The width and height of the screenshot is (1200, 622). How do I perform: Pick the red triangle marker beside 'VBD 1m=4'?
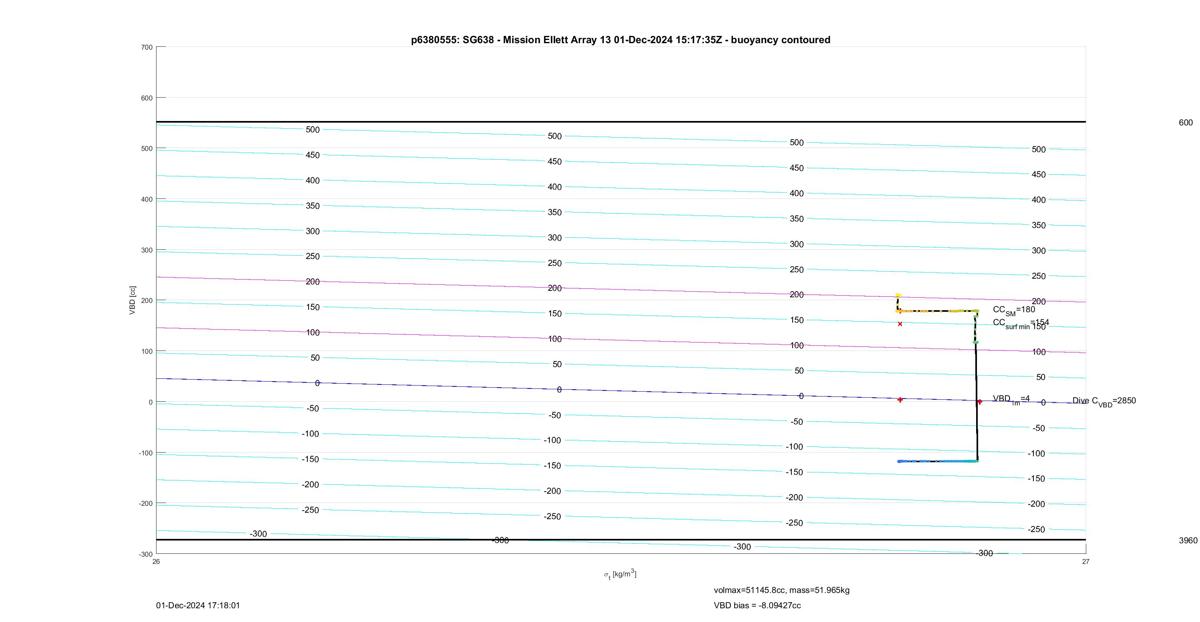979,402
